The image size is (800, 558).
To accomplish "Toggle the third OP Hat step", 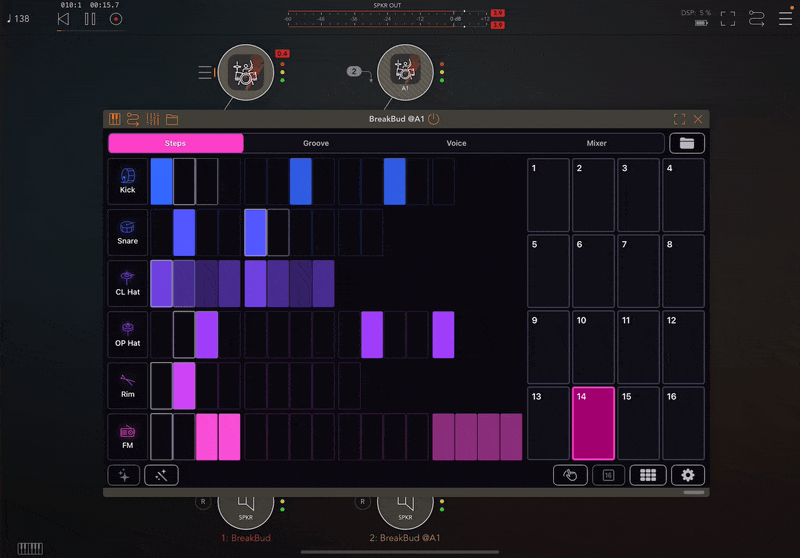I will coord(207,335).
